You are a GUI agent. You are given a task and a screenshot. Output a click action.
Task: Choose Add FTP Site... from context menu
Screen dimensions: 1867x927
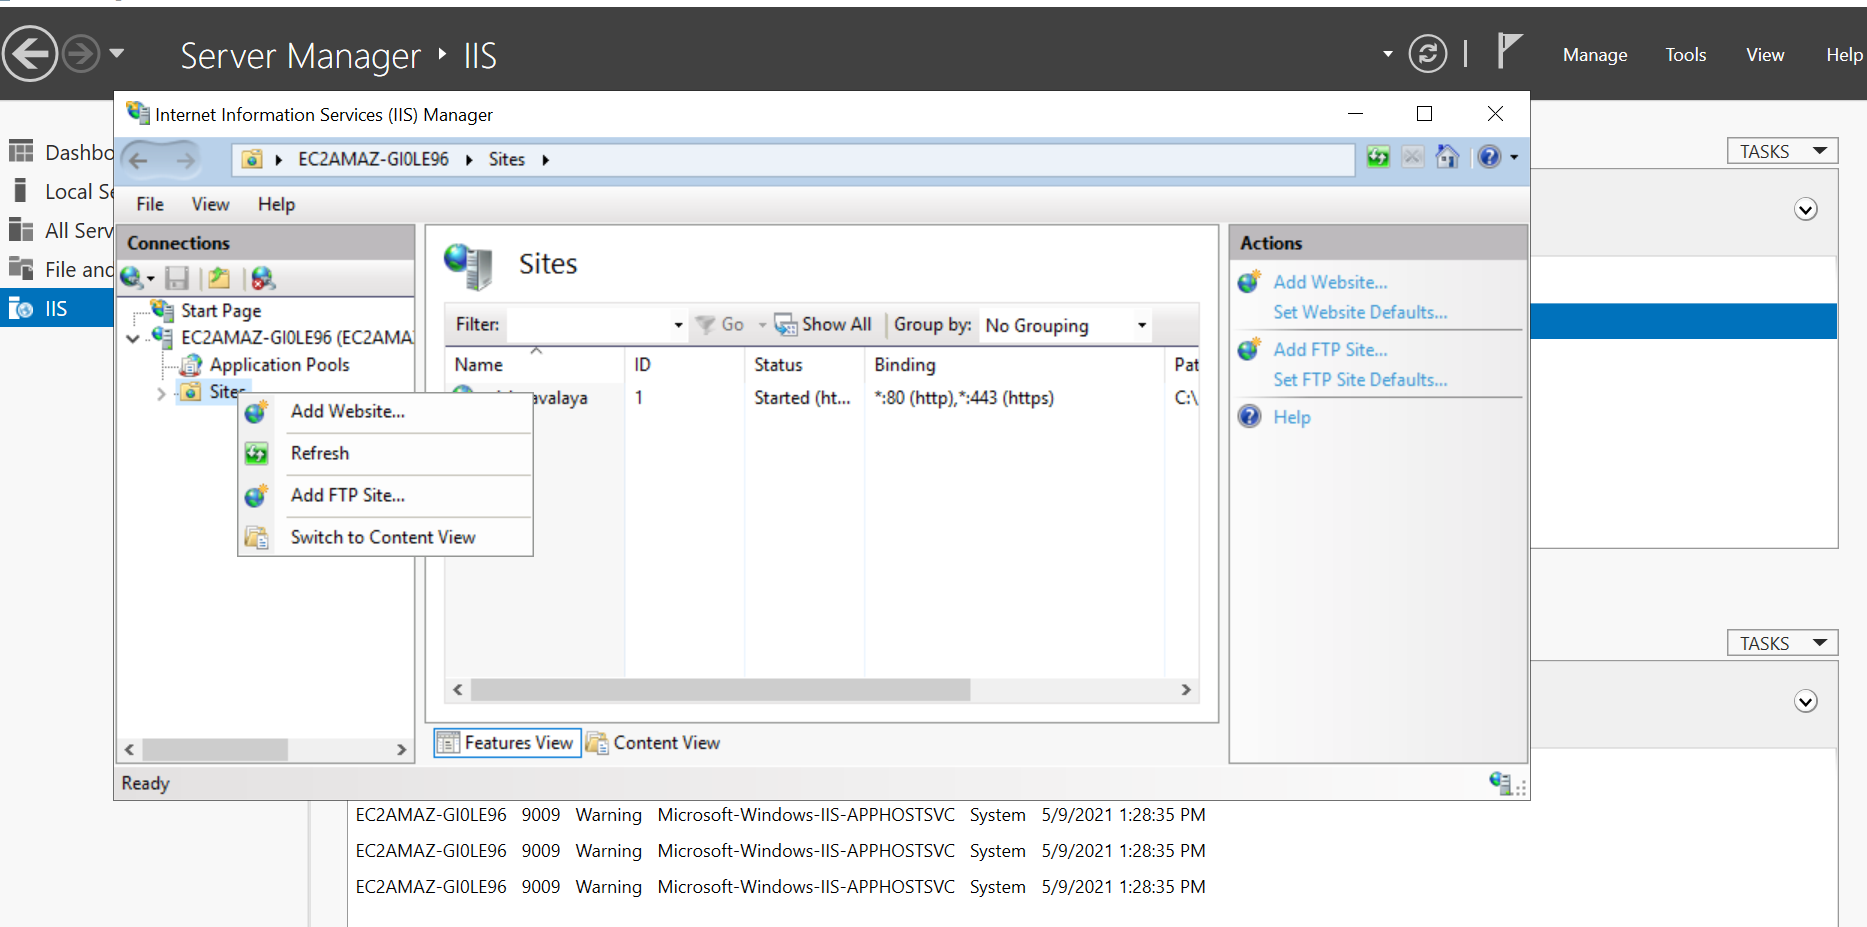(x=385, y=495)
